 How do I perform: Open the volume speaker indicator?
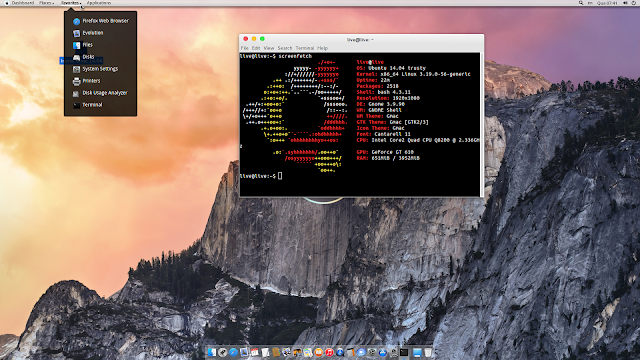[x=625, y=3]
